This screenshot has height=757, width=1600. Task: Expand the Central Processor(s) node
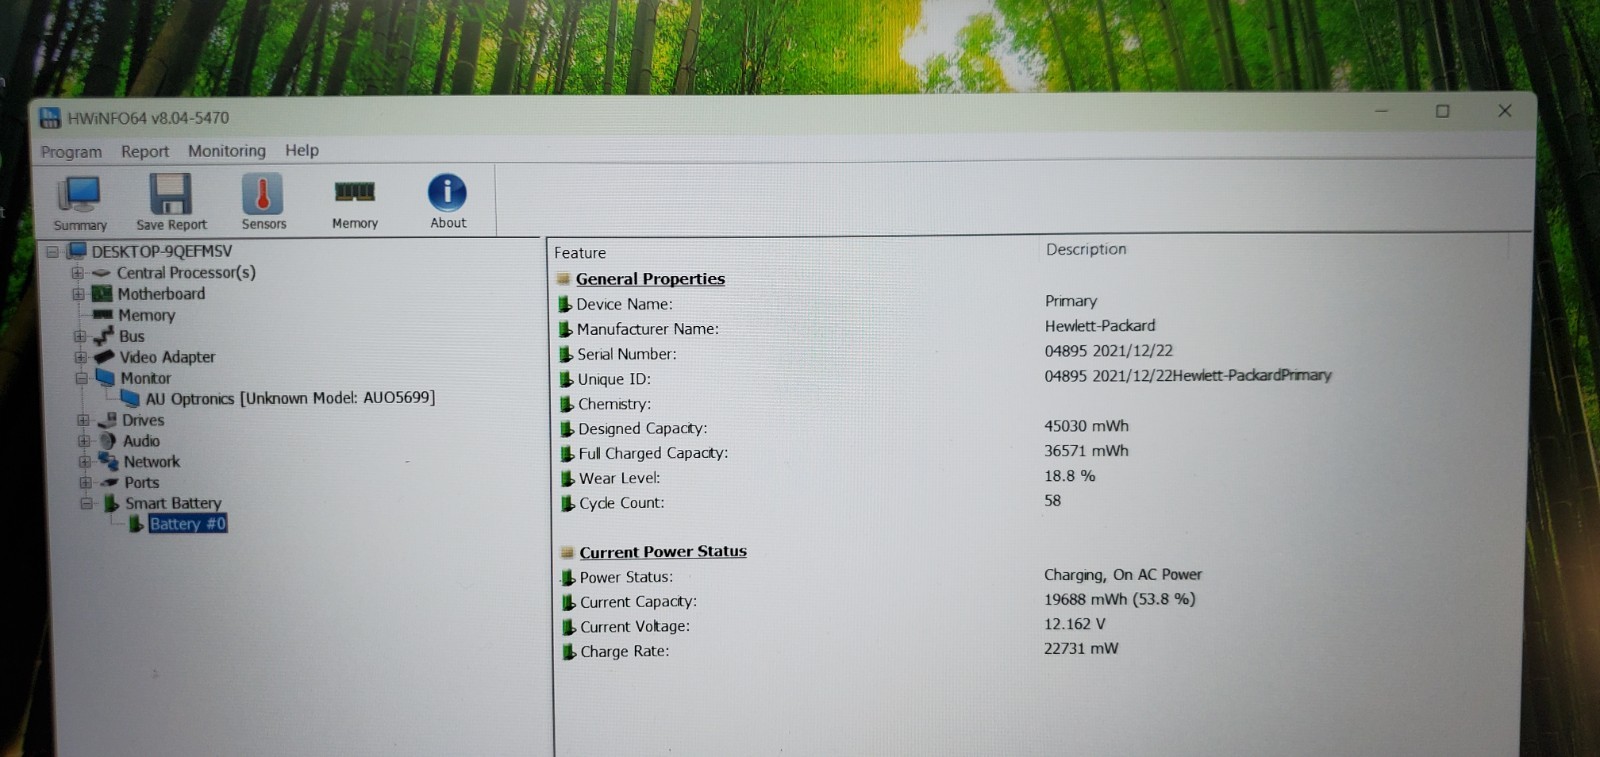pyautogui.click(x=77, y=273)
